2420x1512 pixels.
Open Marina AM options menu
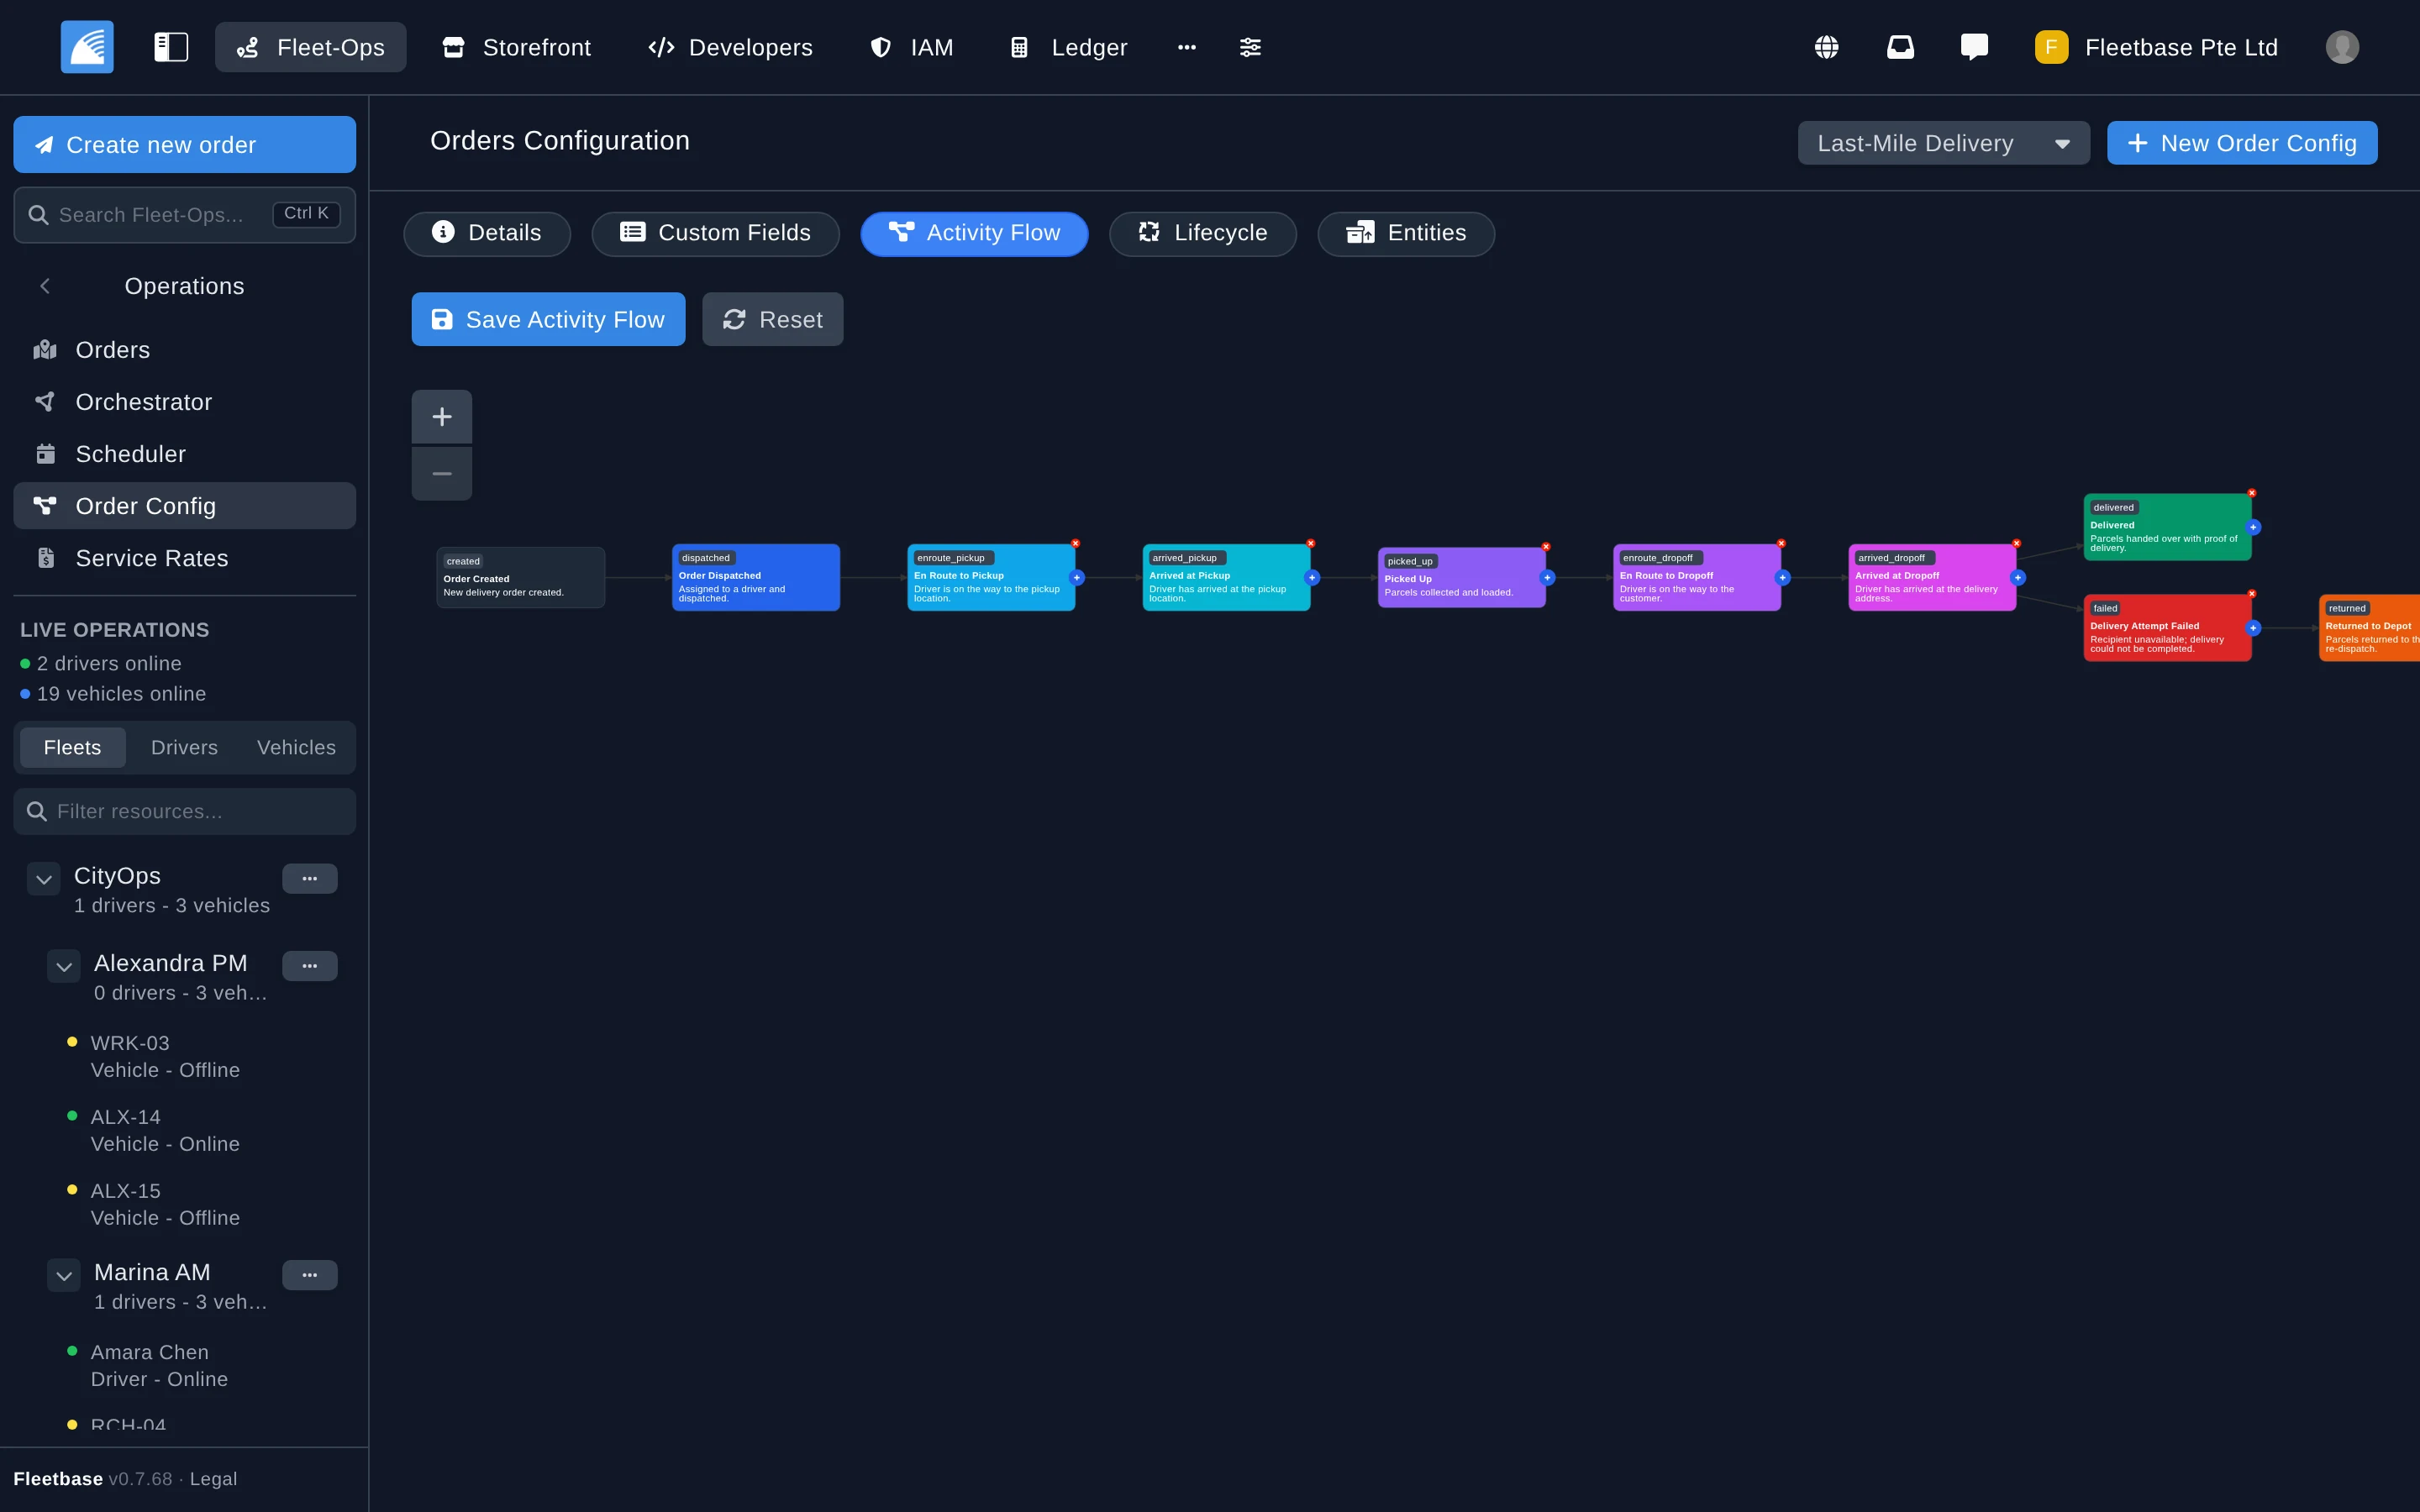(310, 1275)
